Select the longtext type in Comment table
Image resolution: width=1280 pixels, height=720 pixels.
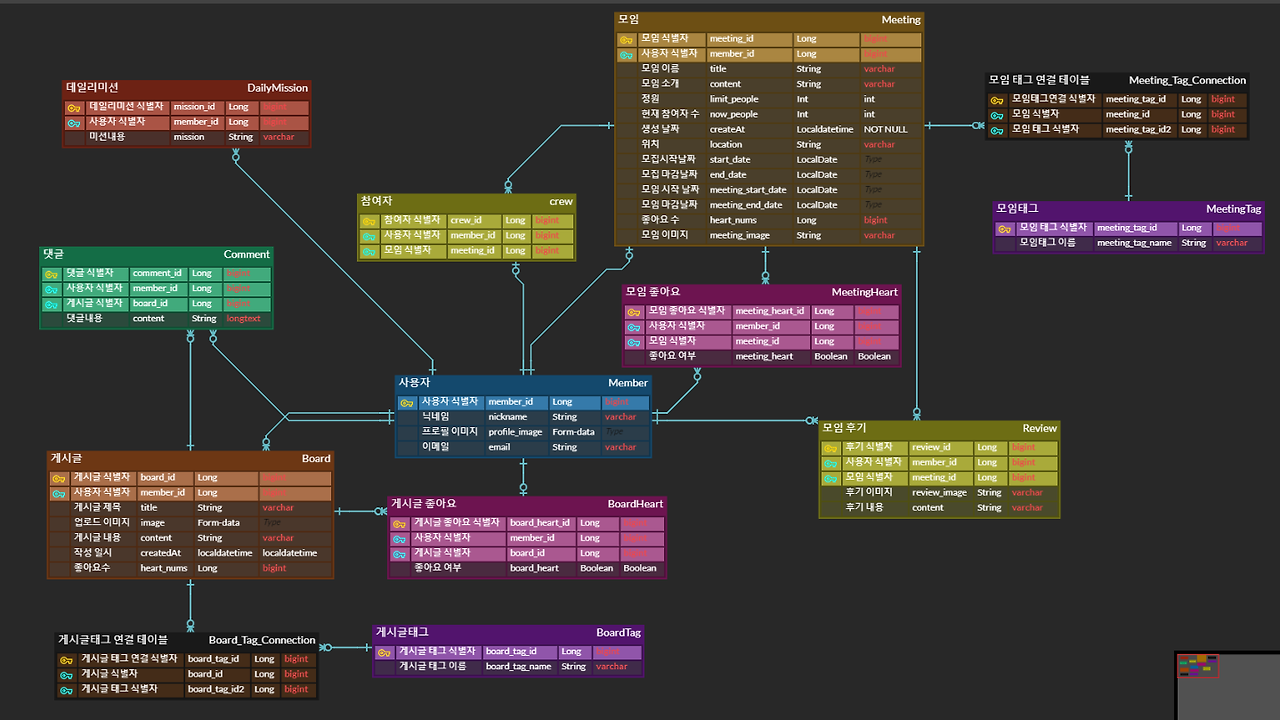click(x=243, y=319)
